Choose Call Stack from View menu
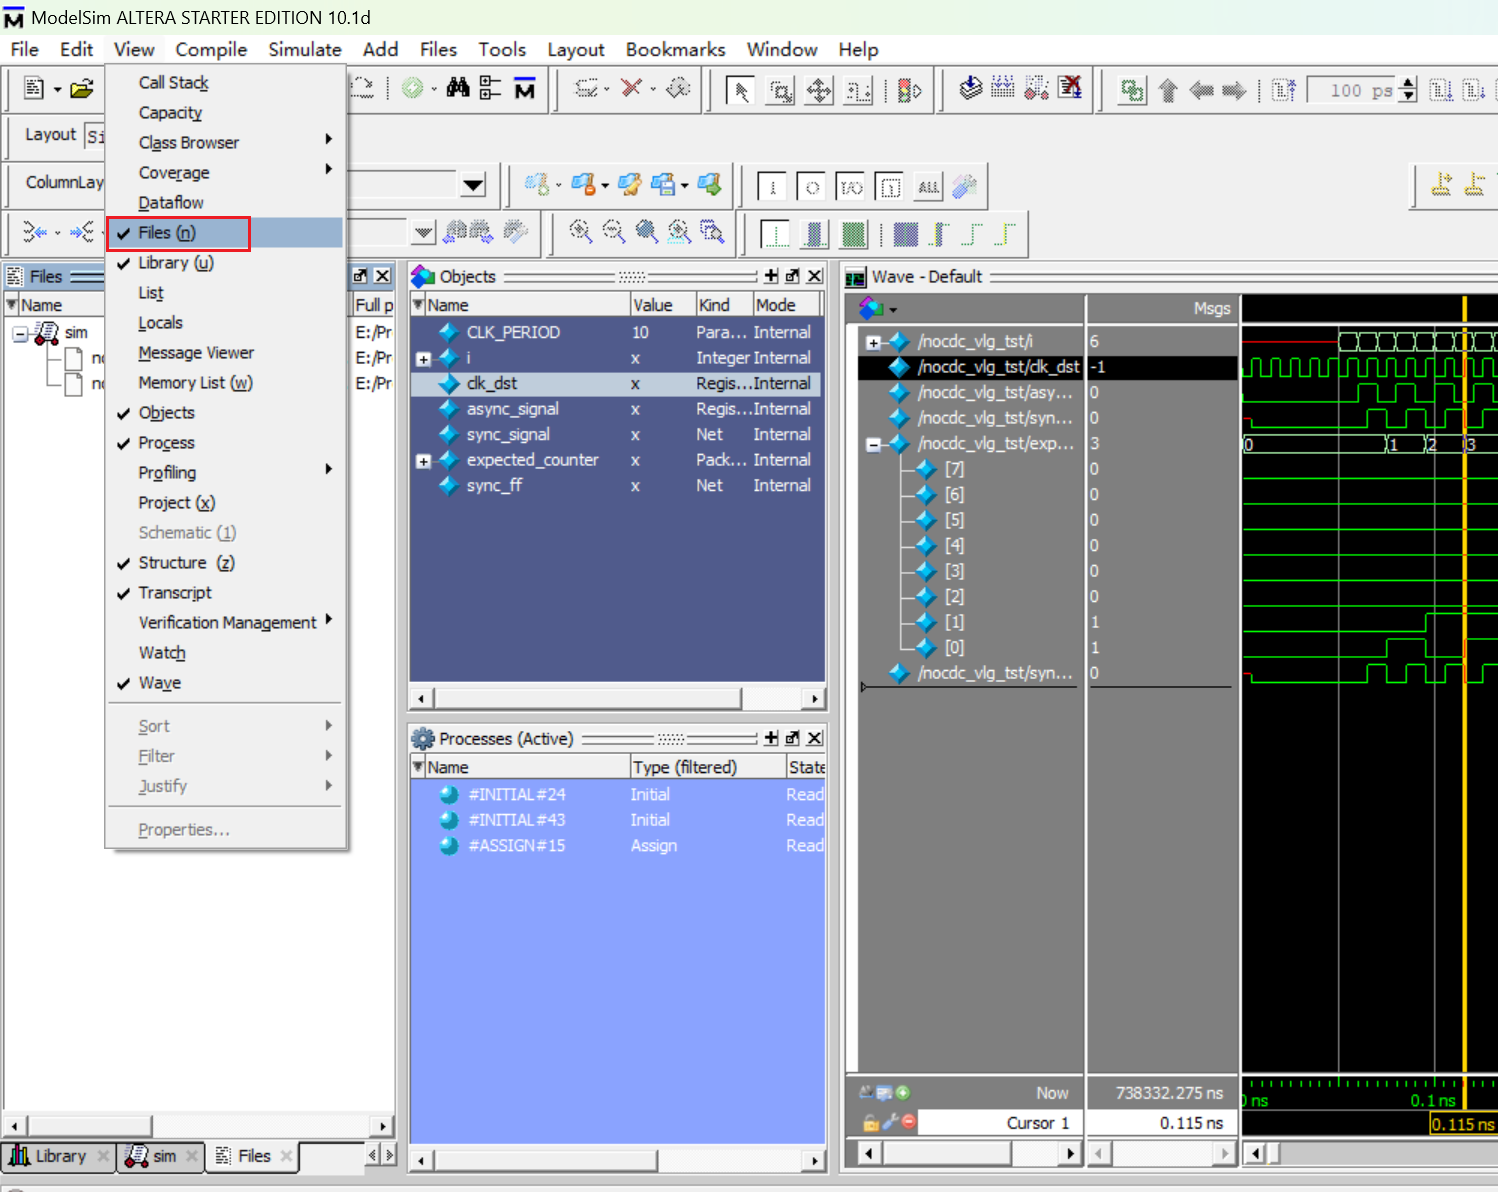This screenshot has height=1192, width=1498. click(225, 83)
